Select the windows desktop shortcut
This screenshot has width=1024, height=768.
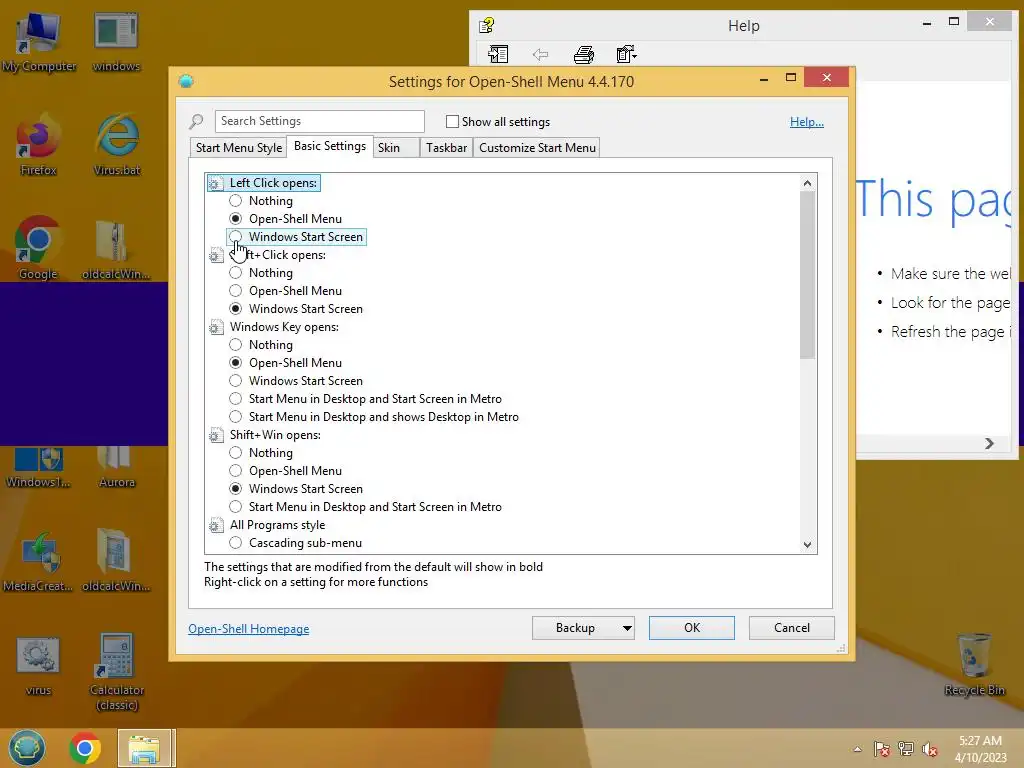pyautogui.click(x=116, y=40)
